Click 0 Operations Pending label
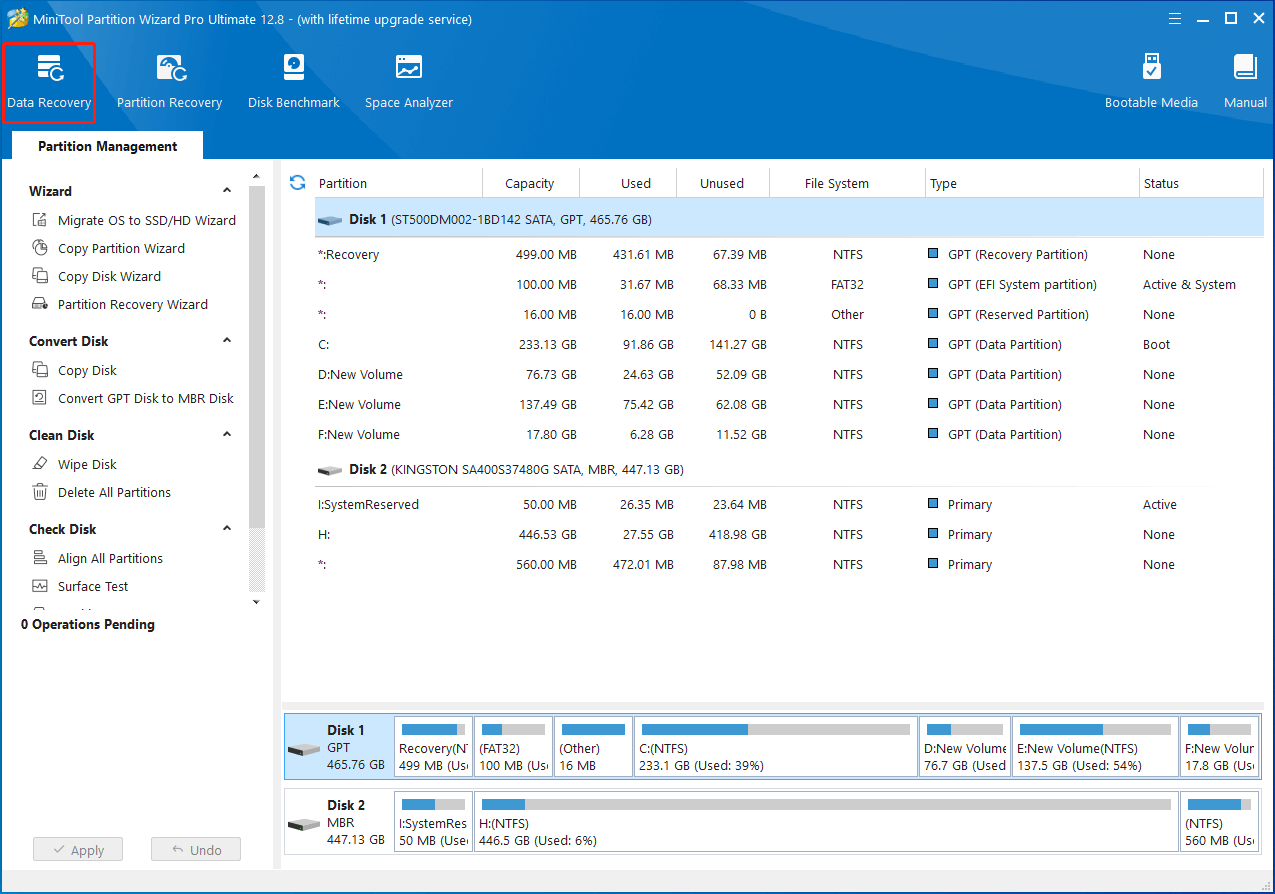This screenshot has height=894, width=1275. coord(88,624)
